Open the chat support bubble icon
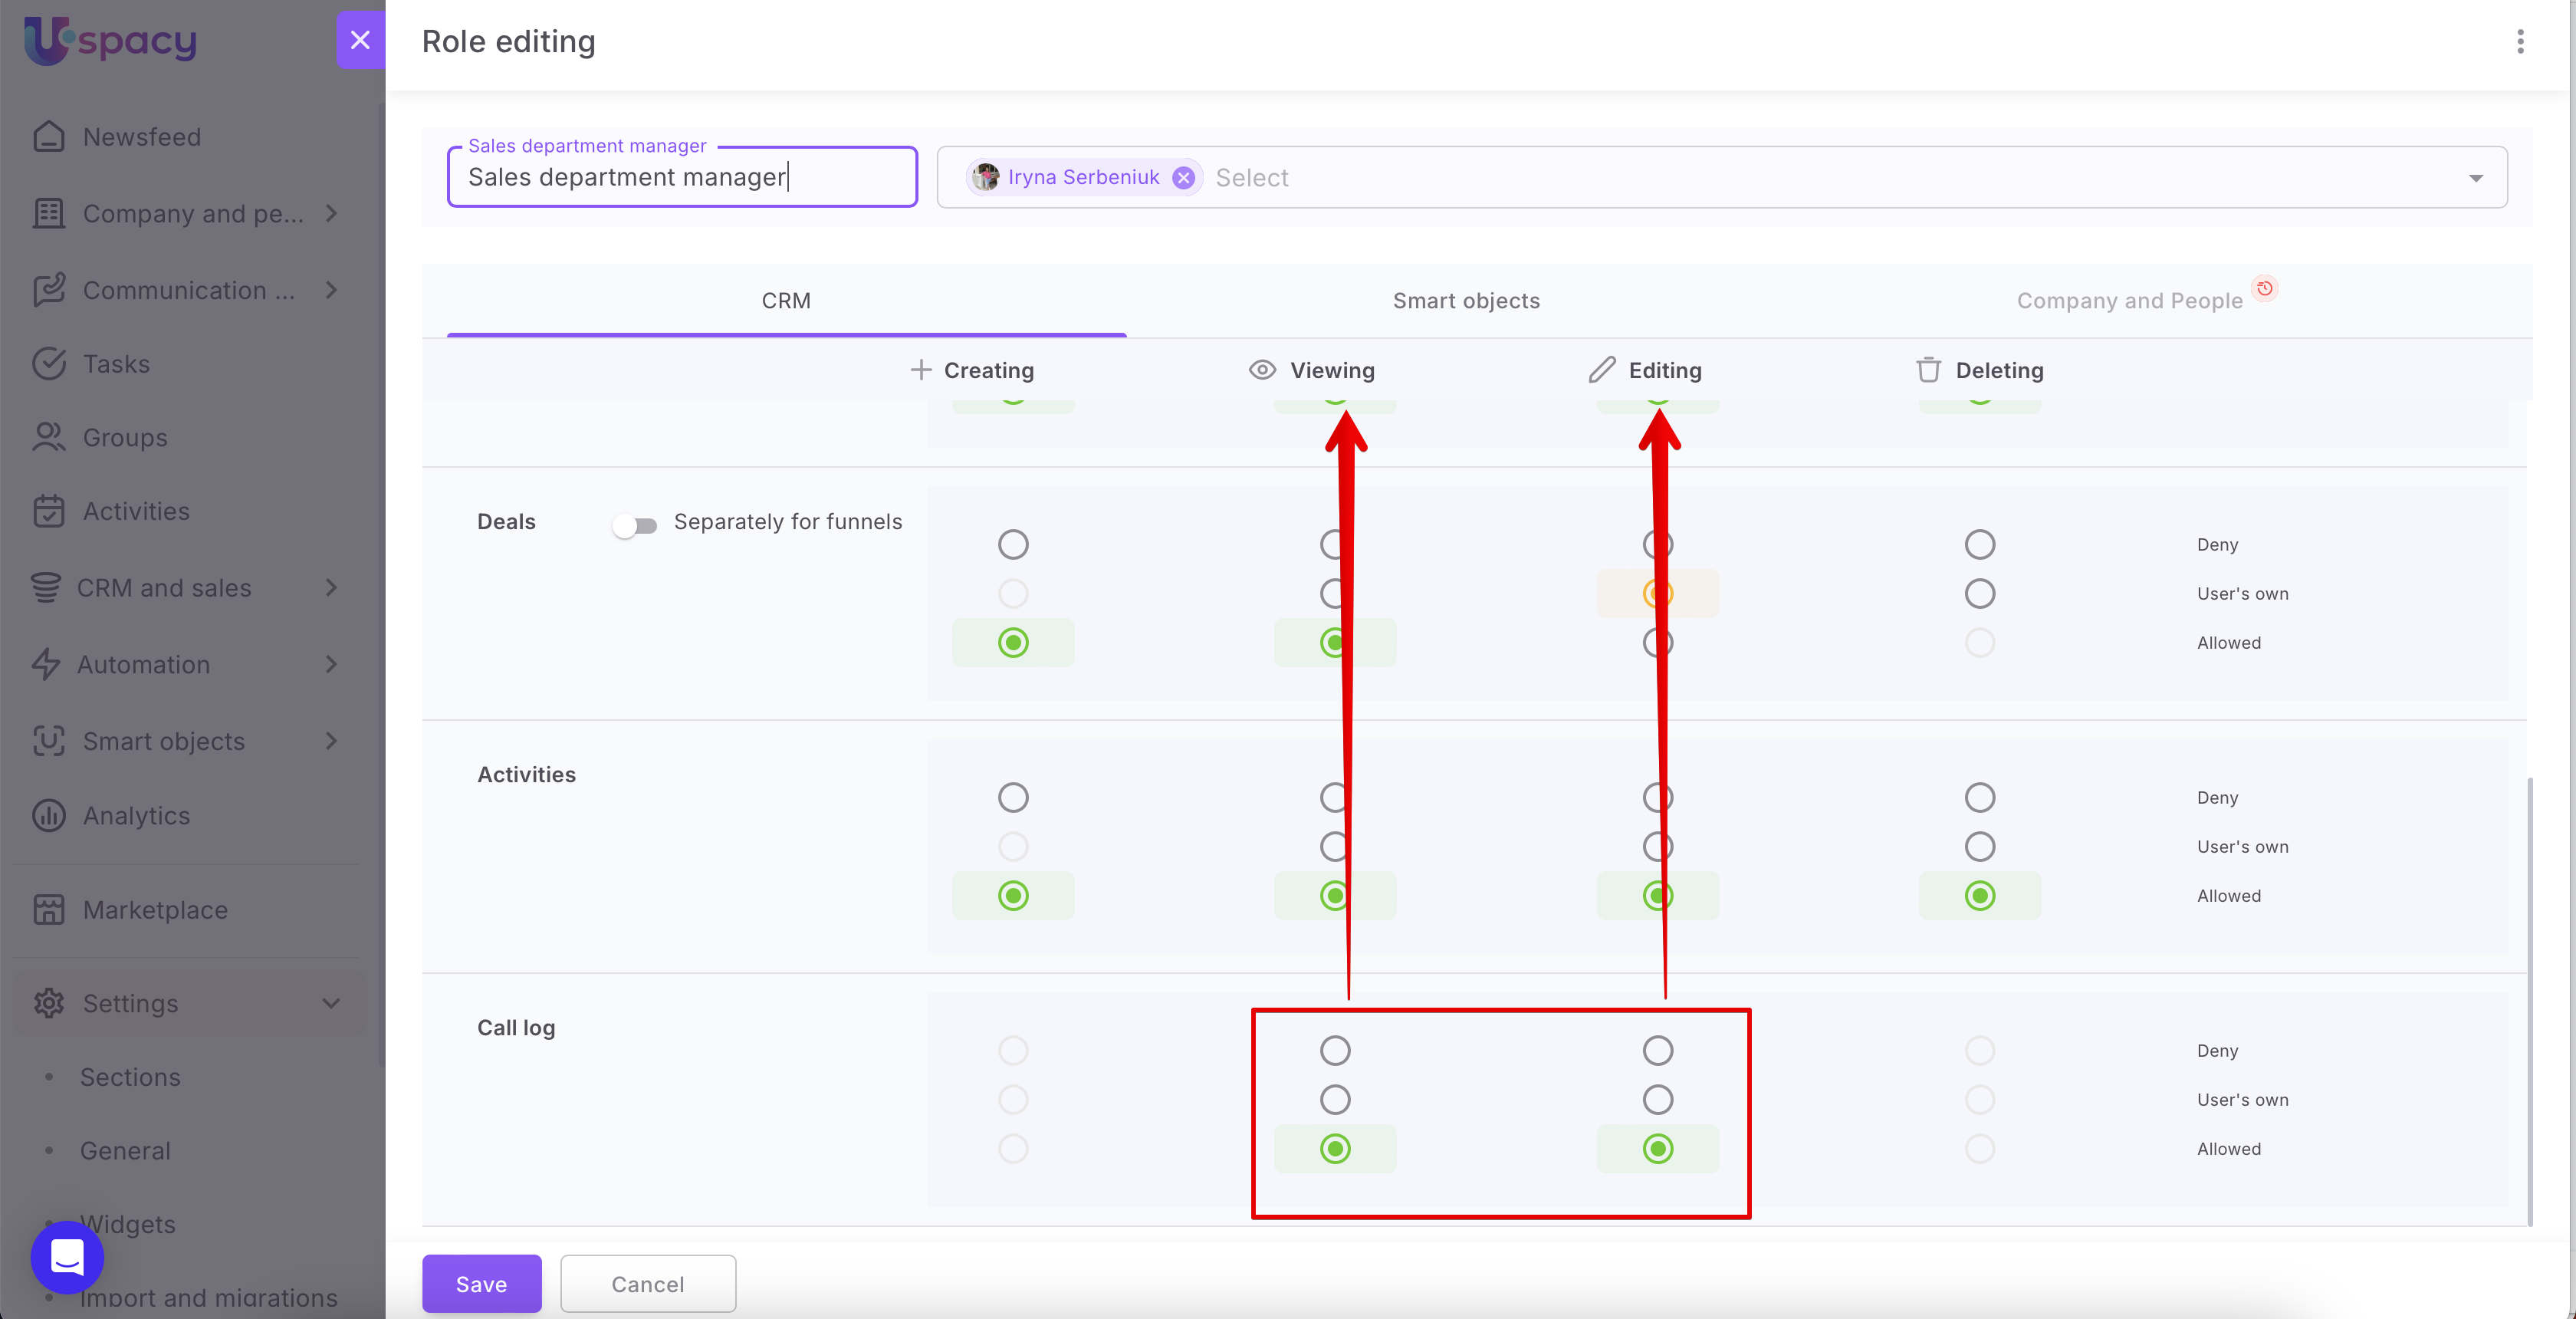Image resolution: width=2576 pixels, height=1319 pixels. [67, 1257]
